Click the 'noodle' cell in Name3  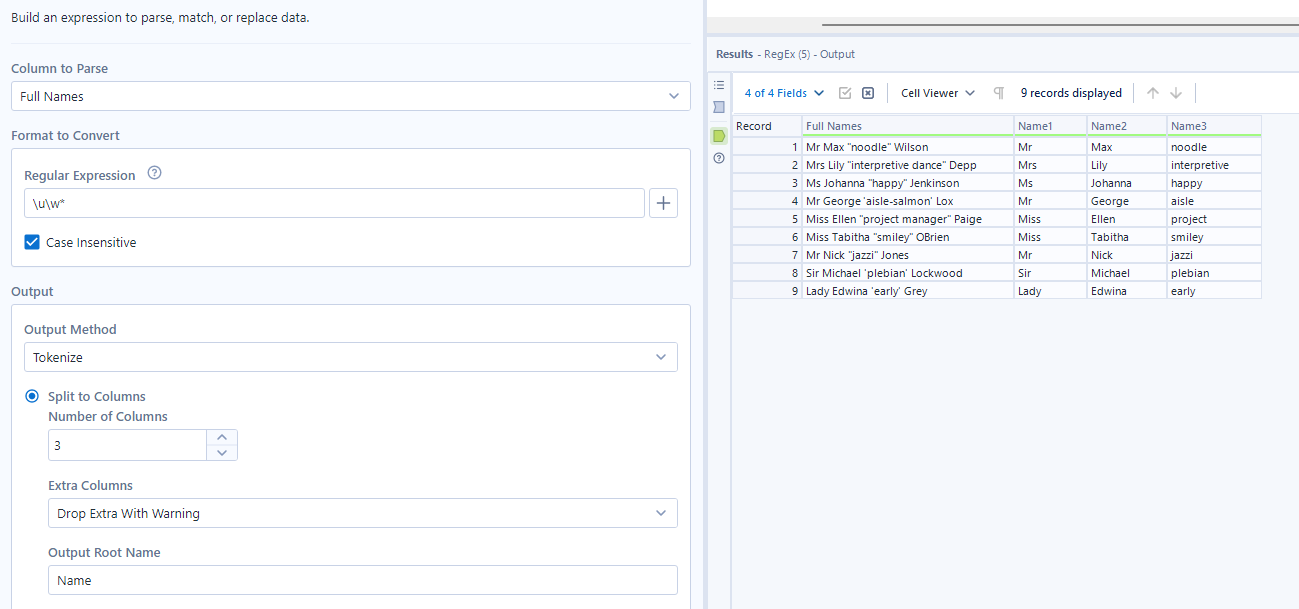click(1214, 147)
